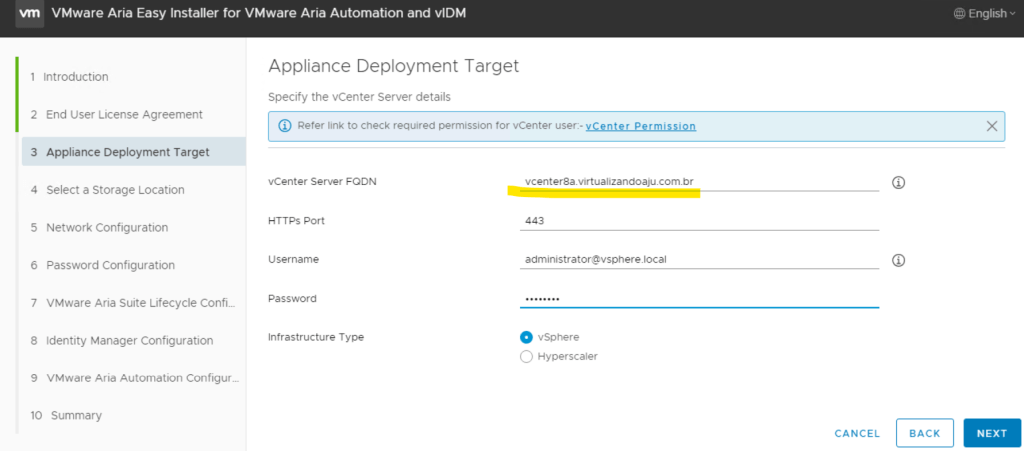Select the vSphere infrastructure type
This screenshot has height=451, width=1024.
pyautogui.click(x=527, y=337)
